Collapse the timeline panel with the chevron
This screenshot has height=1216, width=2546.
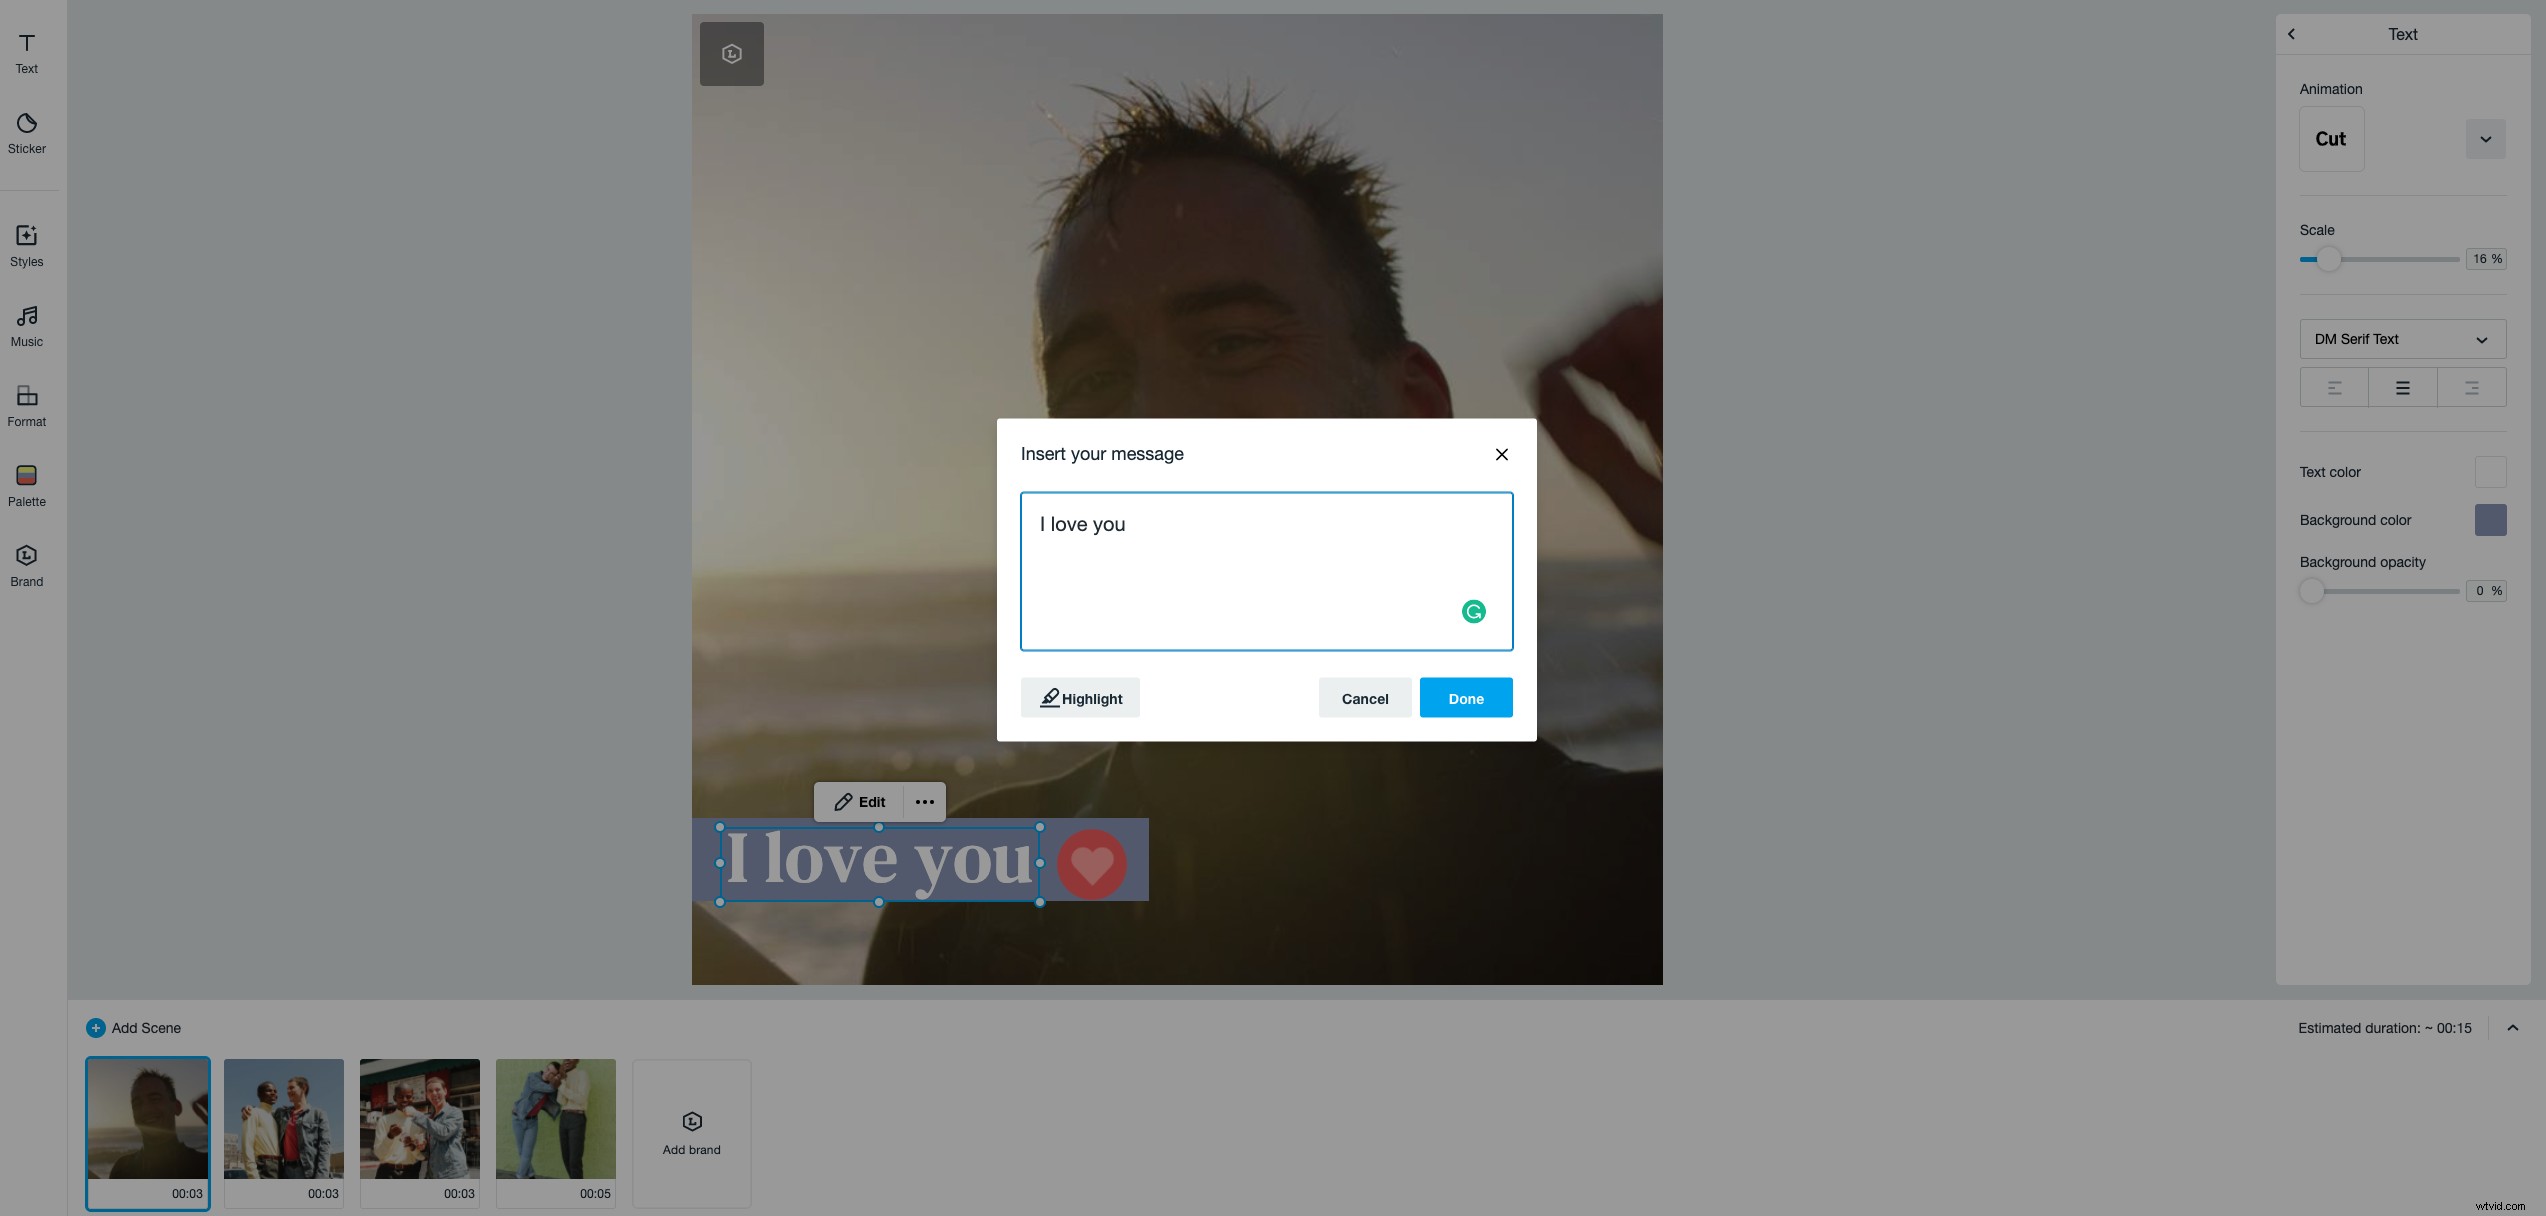[x=2513, y=1027]
